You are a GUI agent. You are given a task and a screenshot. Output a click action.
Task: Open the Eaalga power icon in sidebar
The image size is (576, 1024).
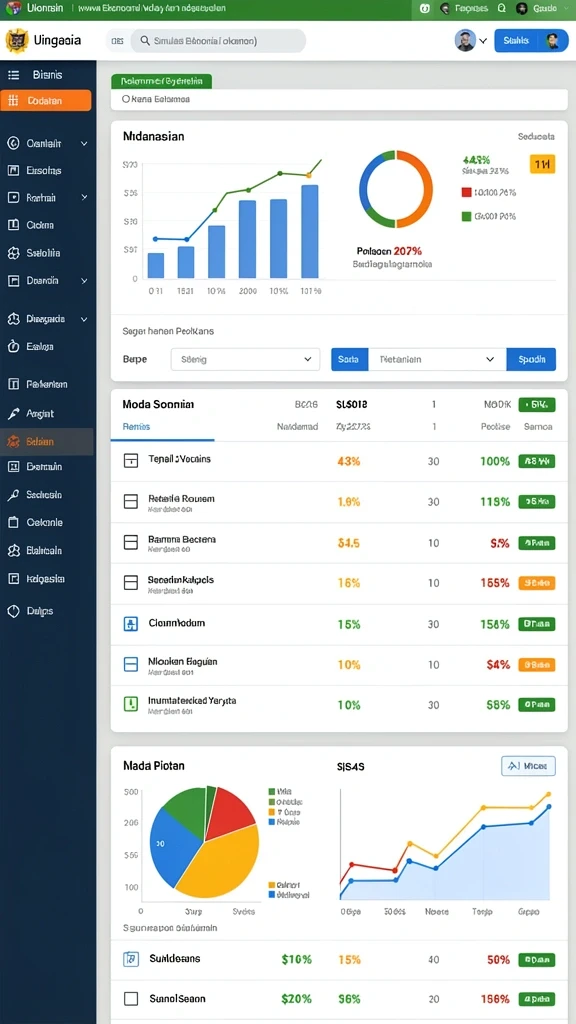[13, 347]
